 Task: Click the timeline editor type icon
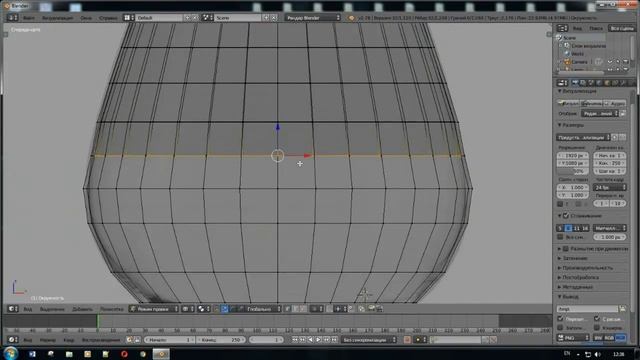click(13, 340)
